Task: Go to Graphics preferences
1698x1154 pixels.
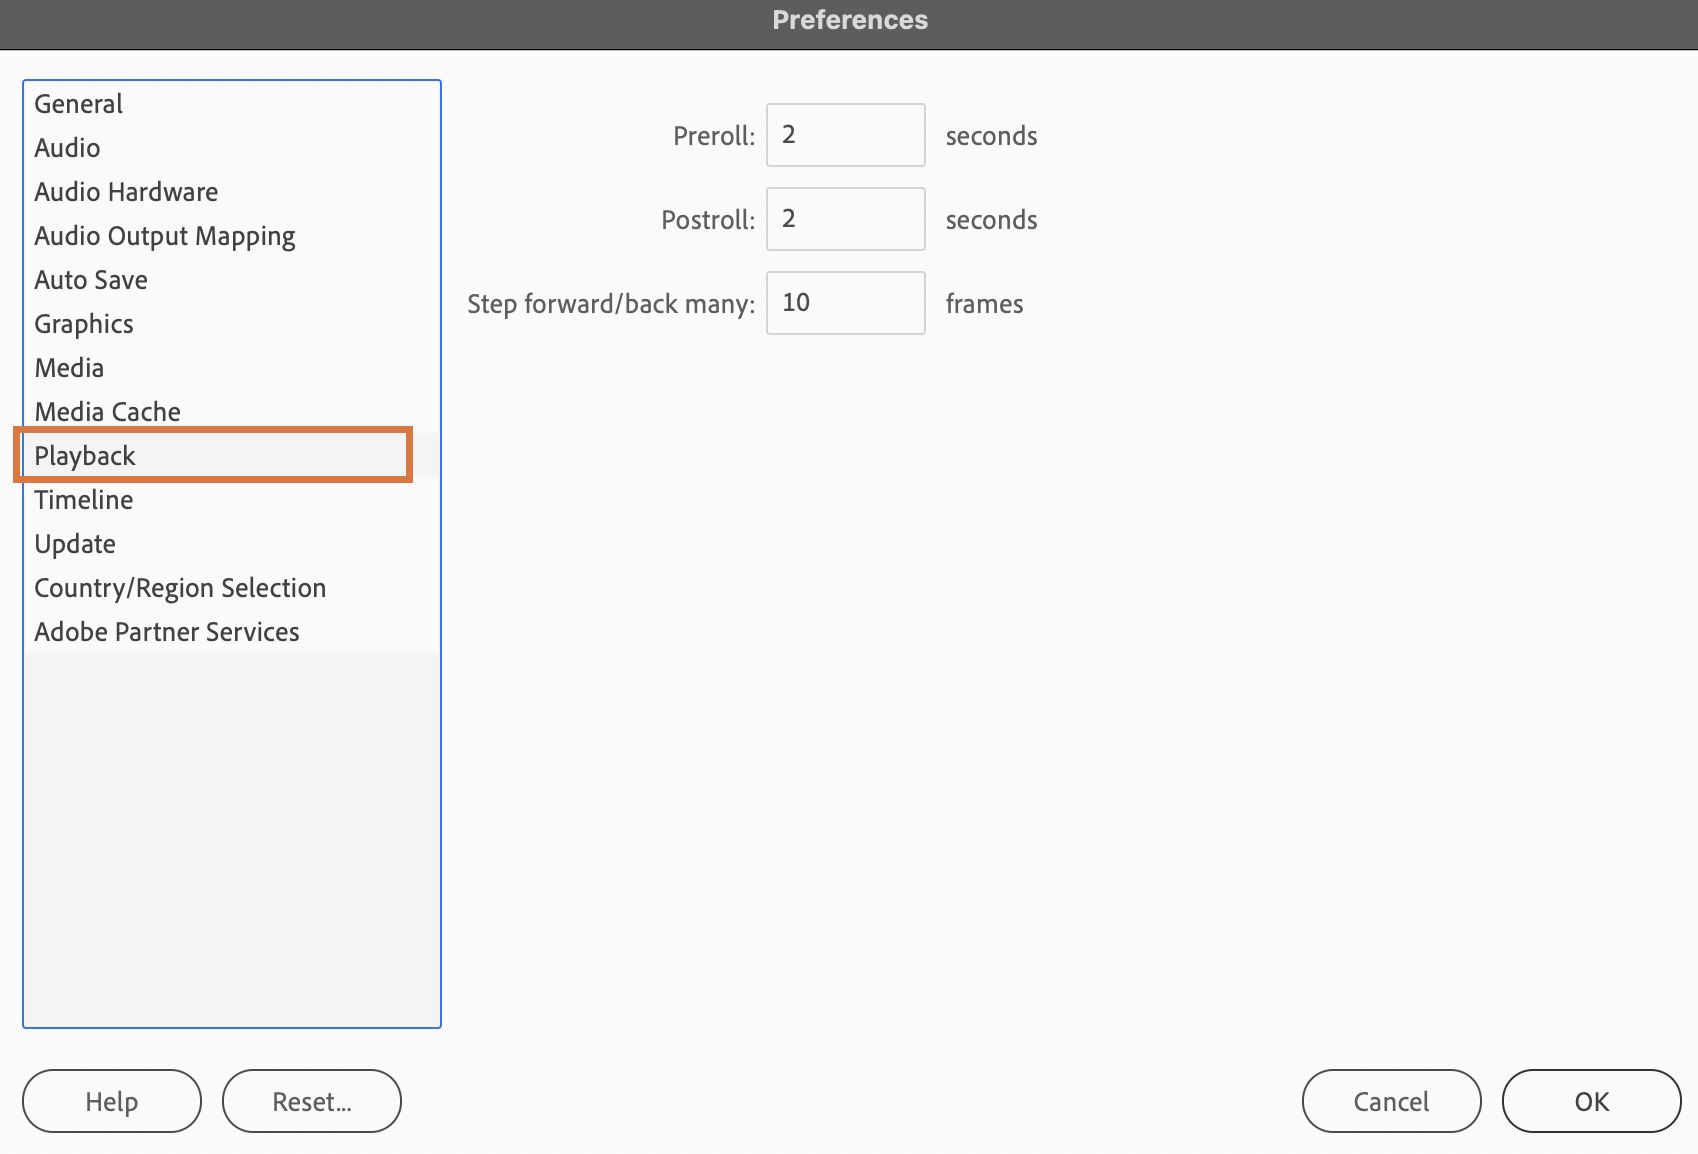Action: point(84,324)
